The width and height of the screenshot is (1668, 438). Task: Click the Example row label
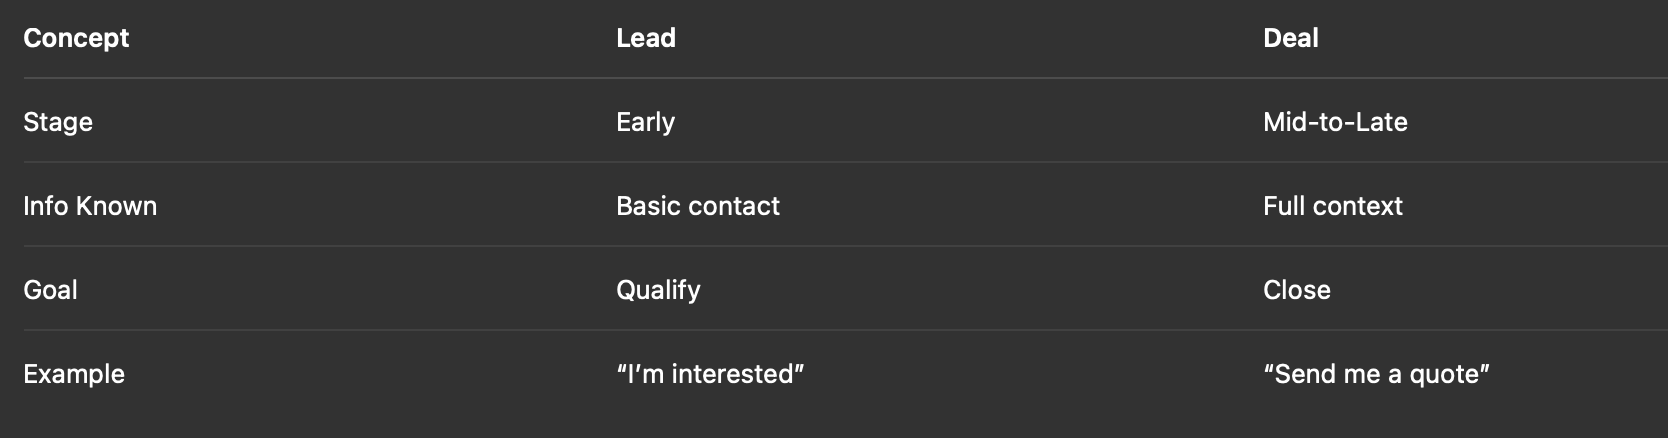74,374
